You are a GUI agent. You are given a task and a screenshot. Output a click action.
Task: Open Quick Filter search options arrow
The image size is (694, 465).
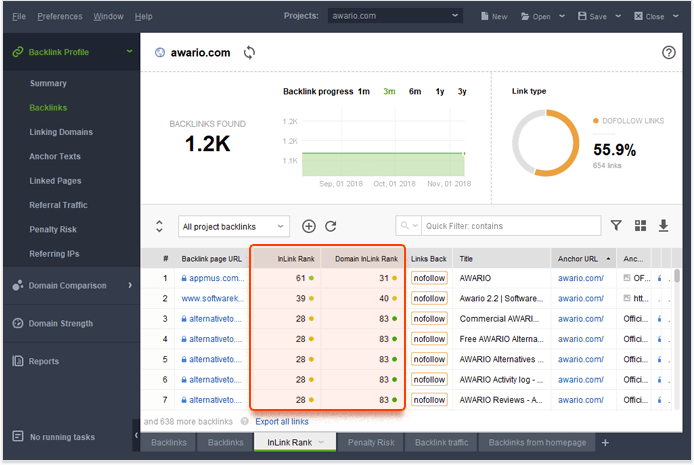click(x=415, y=226)
